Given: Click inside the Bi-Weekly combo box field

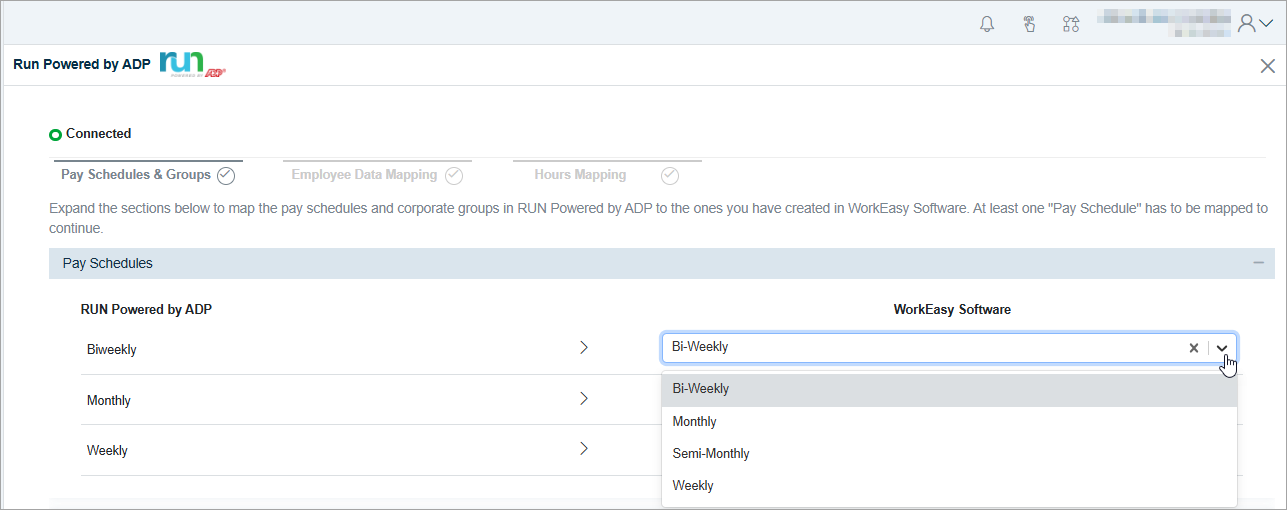Looking at the screenshot, I should pyautogui.click(x=949, y=348).
